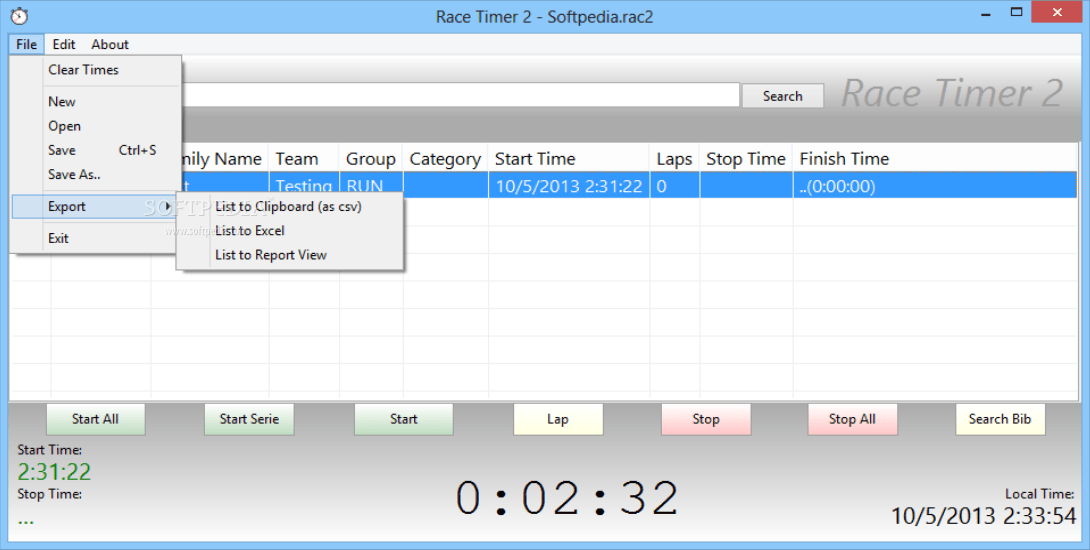Click the Local Time 10/5/2013 2:33:54 value
Screen dimensions: 1090x550
click(x=984, y=516)
